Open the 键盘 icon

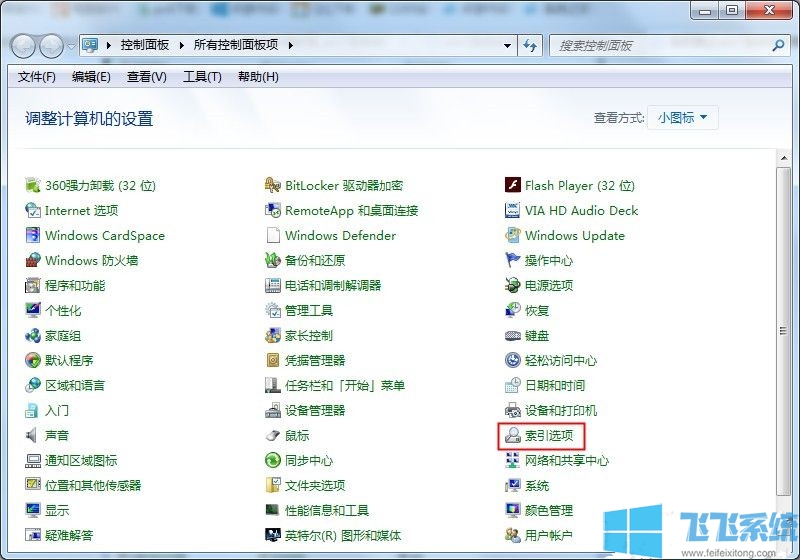point(513,335)
